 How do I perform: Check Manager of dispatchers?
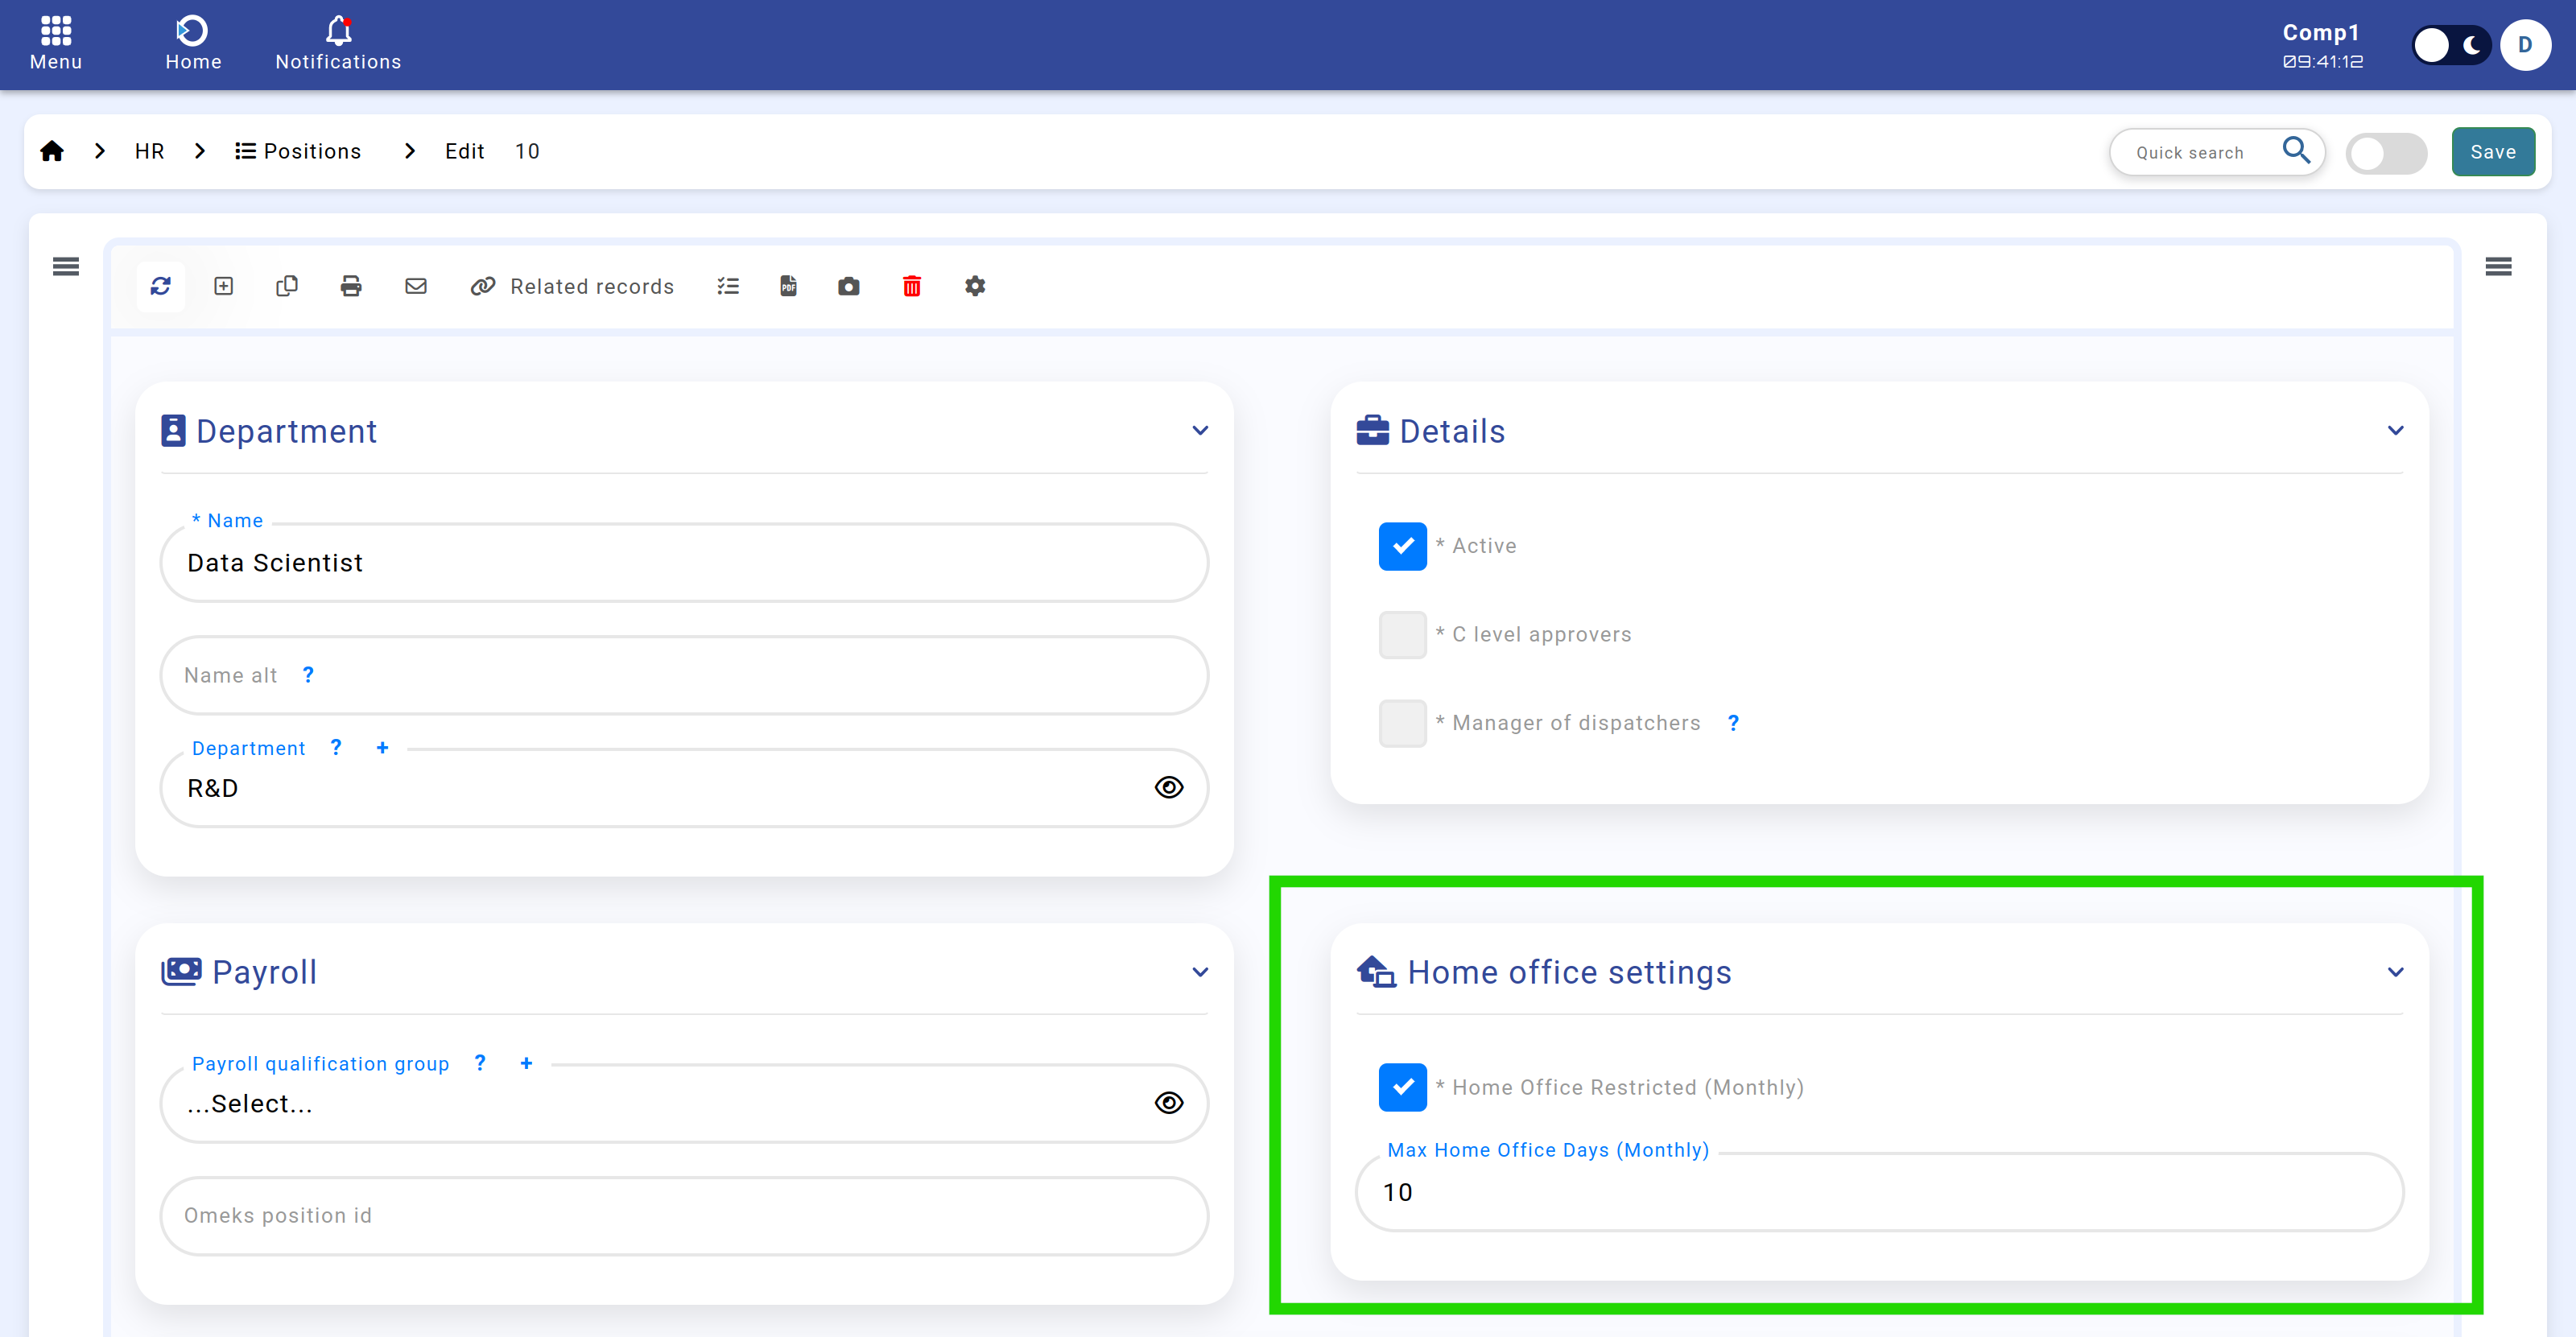[1402, 723]
